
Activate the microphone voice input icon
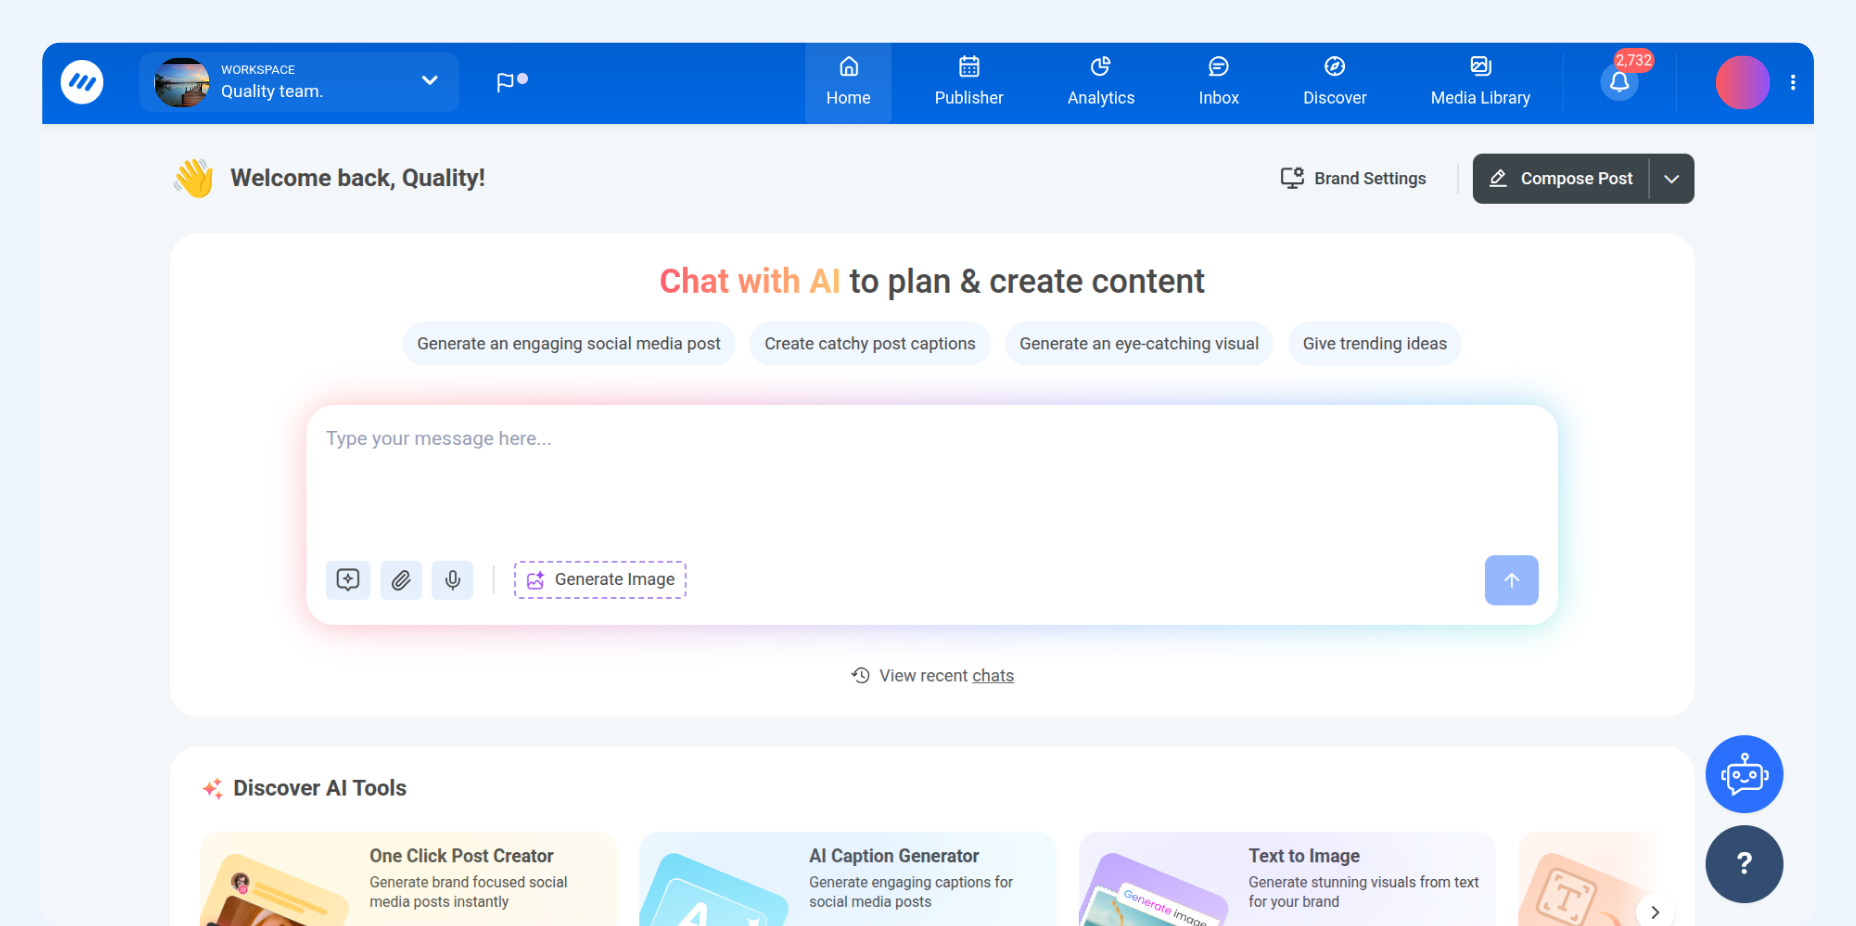(x=453, y=580)
